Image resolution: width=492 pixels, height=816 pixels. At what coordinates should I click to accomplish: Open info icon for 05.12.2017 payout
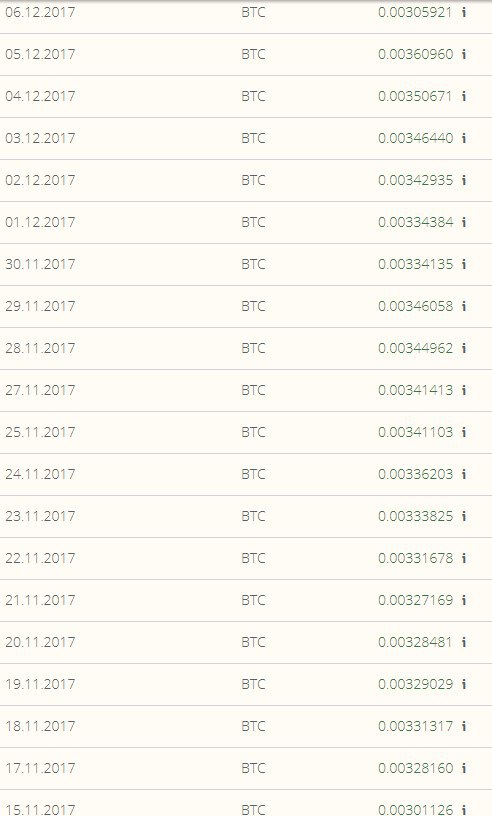[464, 54]
